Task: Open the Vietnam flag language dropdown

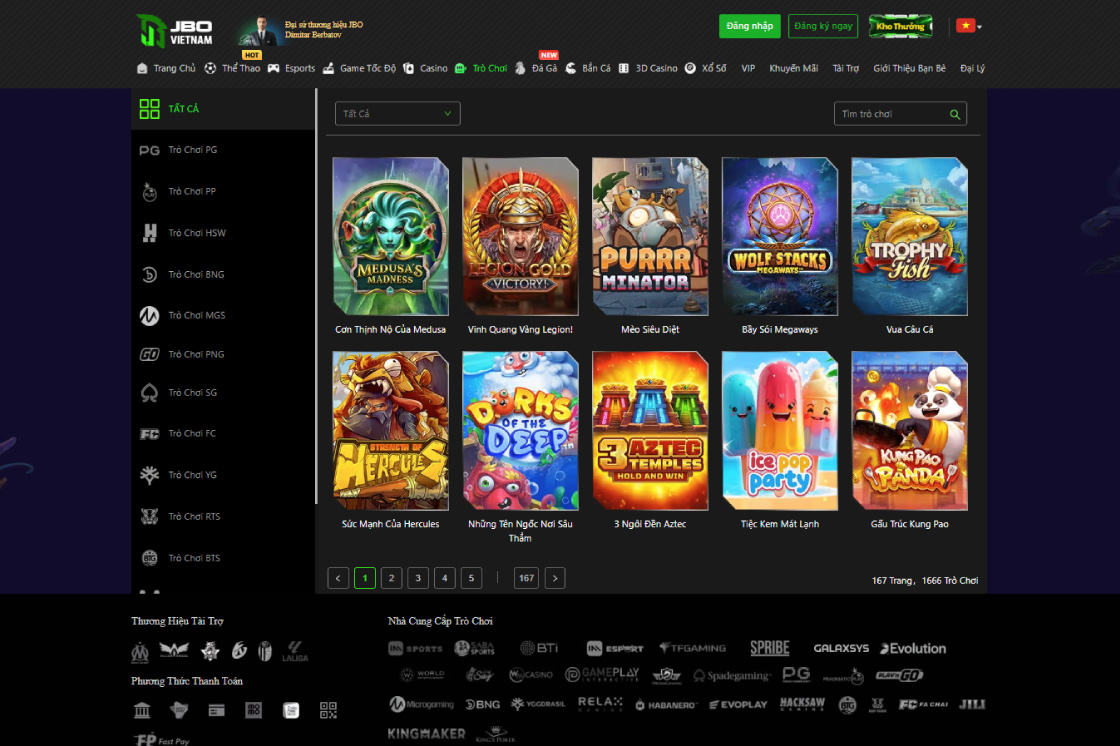Action: pos(969,26)
